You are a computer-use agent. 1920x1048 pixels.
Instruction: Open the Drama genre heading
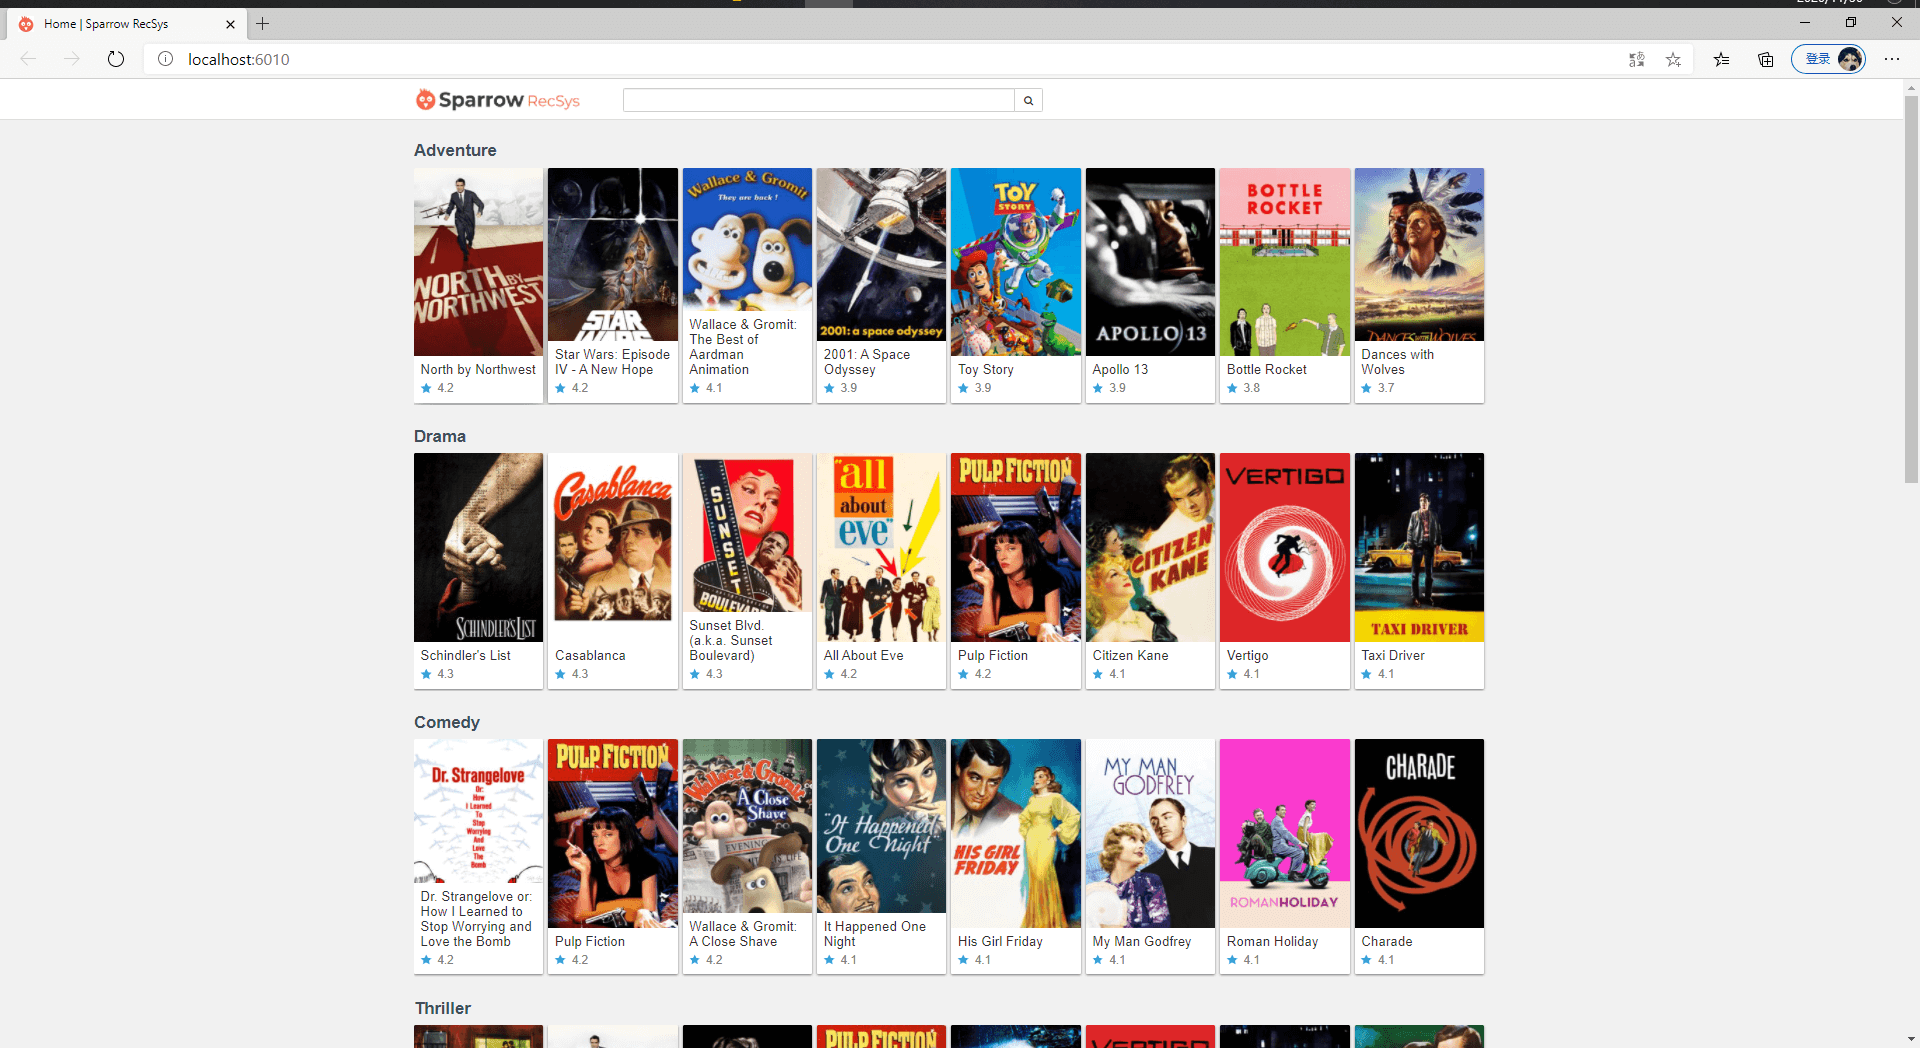click(440, 436)
